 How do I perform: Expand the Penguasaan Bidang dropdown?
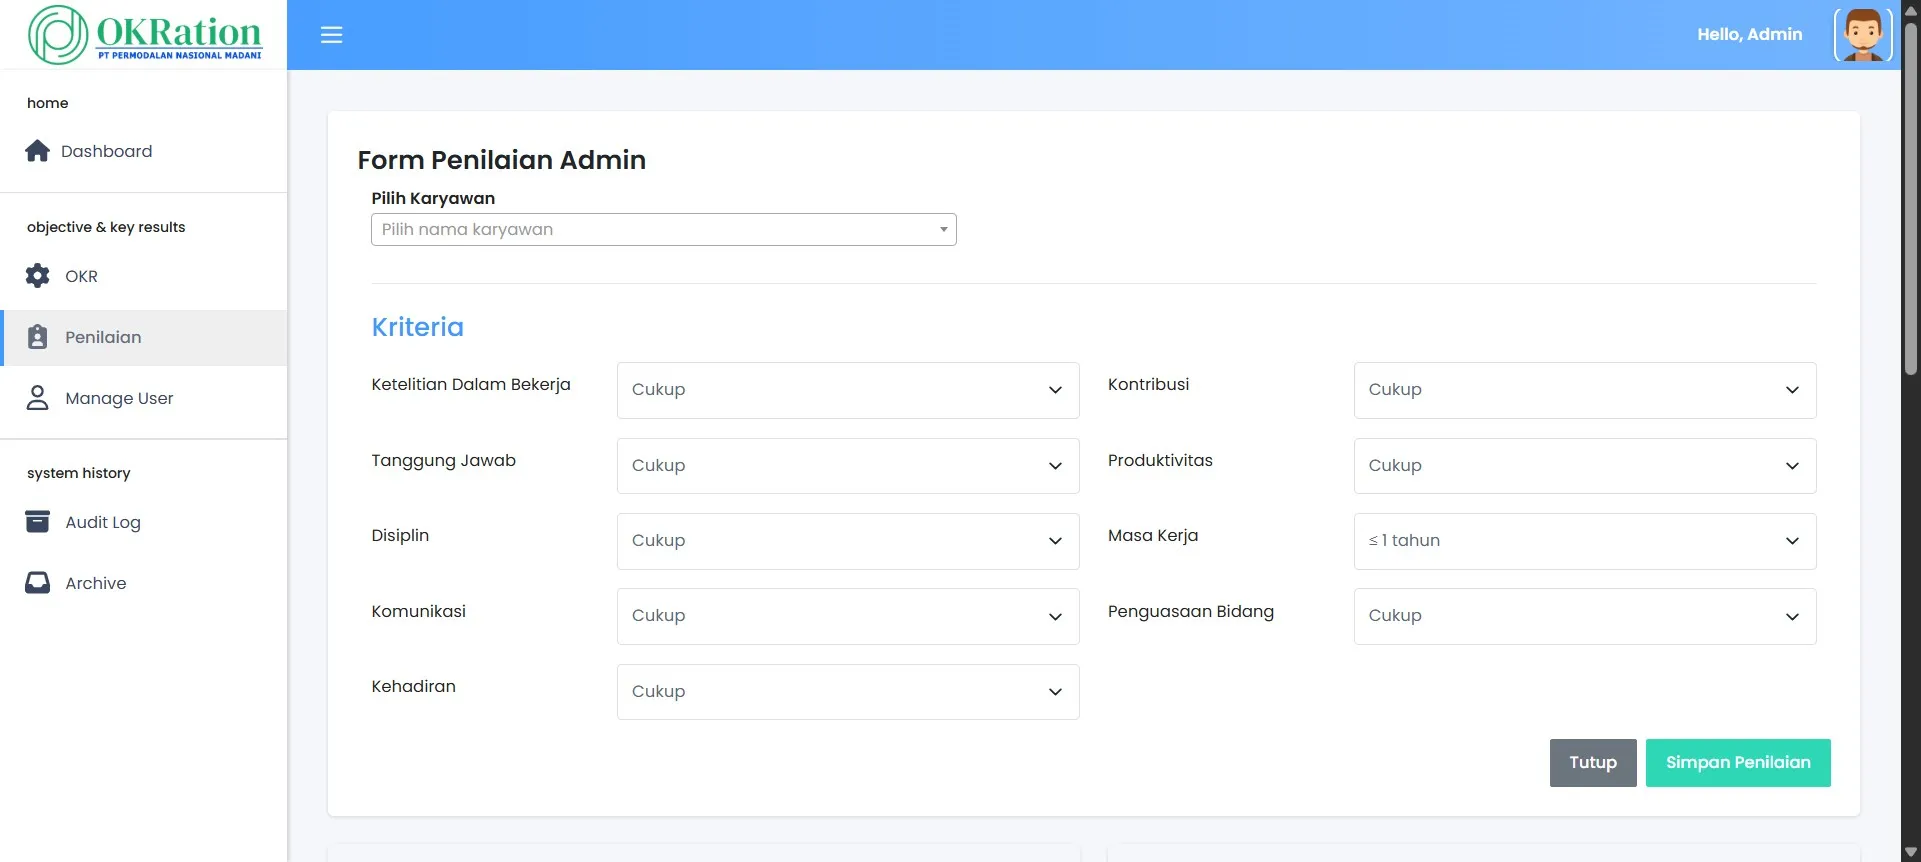click(x=1585, y=616)
